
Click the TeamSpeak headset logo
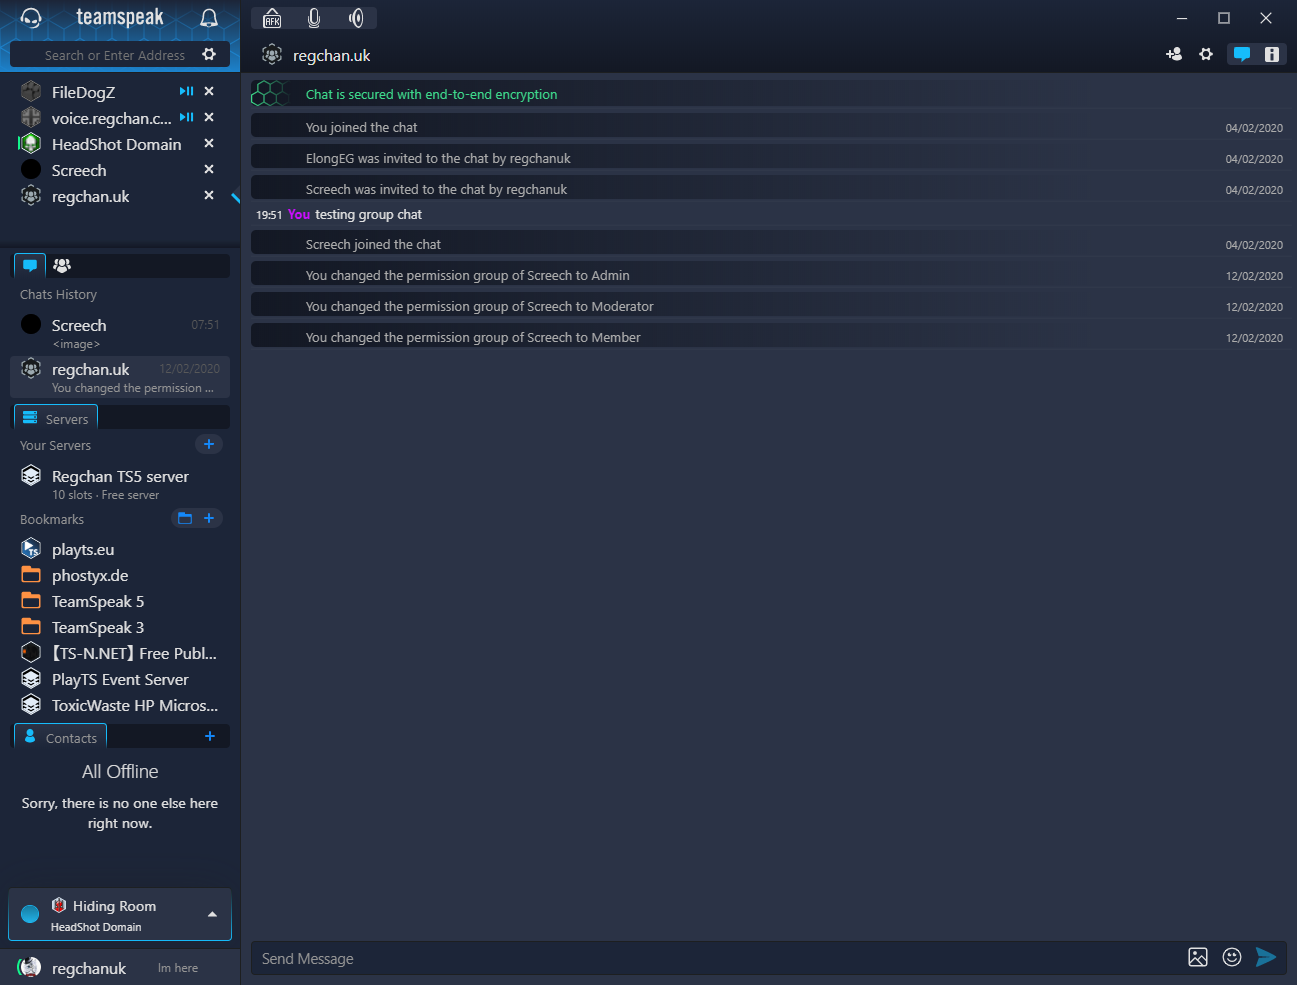click(x=31, y=18)
